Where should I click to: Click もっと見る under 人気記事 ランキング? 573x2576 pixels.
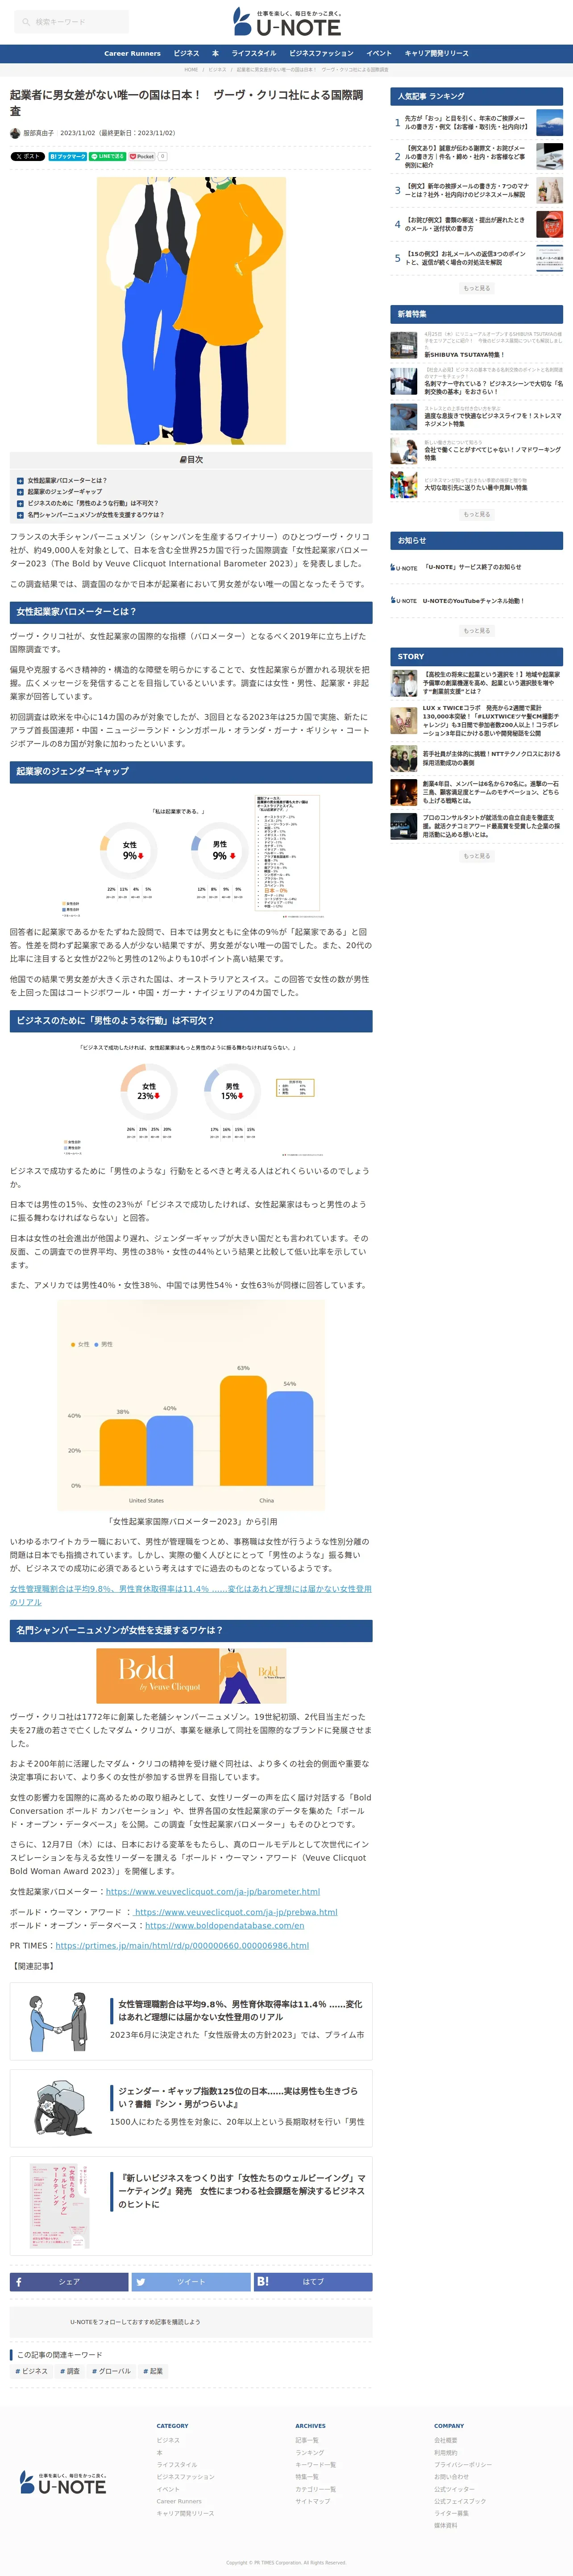(x=477, y=288)
